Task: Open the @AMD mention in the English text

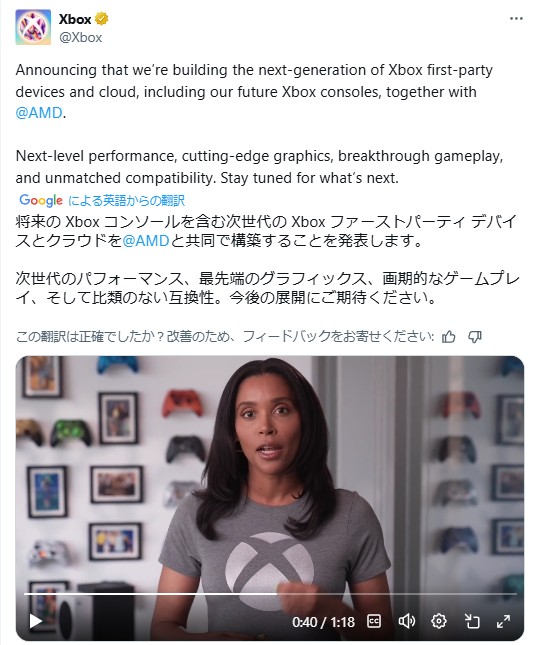Action: pos(39,113)
